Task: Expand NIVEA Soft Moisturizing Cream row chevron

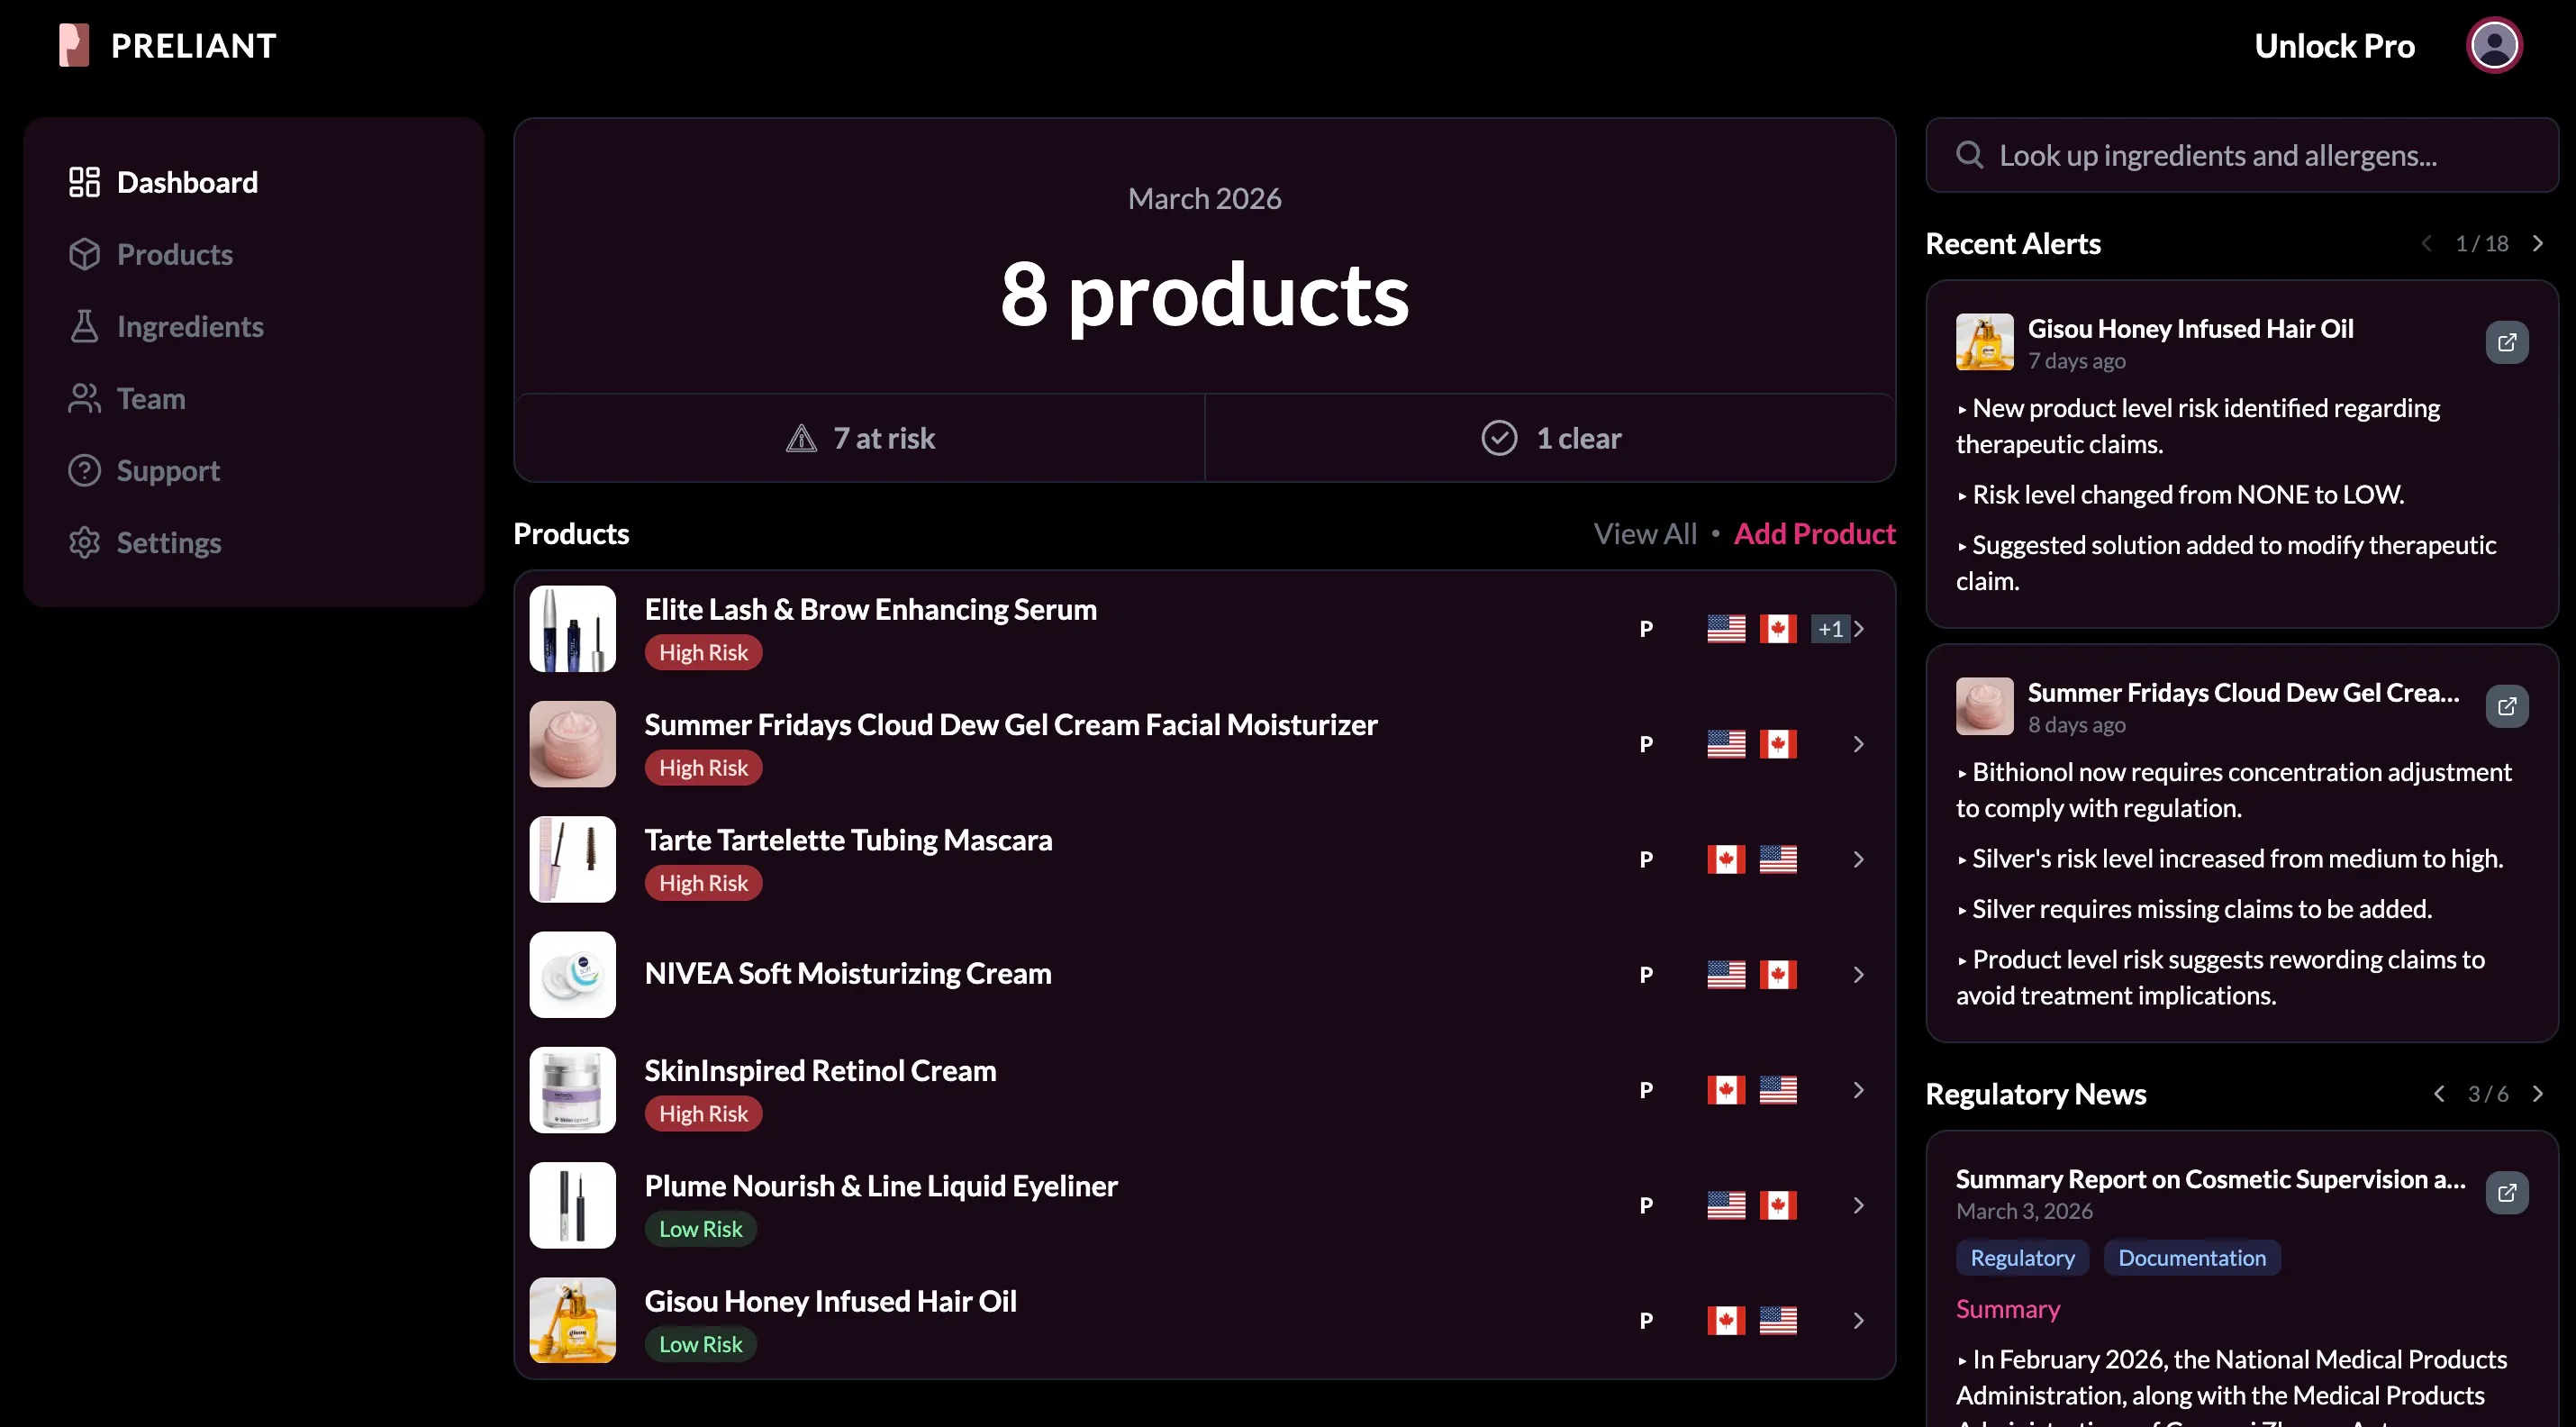Action: [1859, 975]
